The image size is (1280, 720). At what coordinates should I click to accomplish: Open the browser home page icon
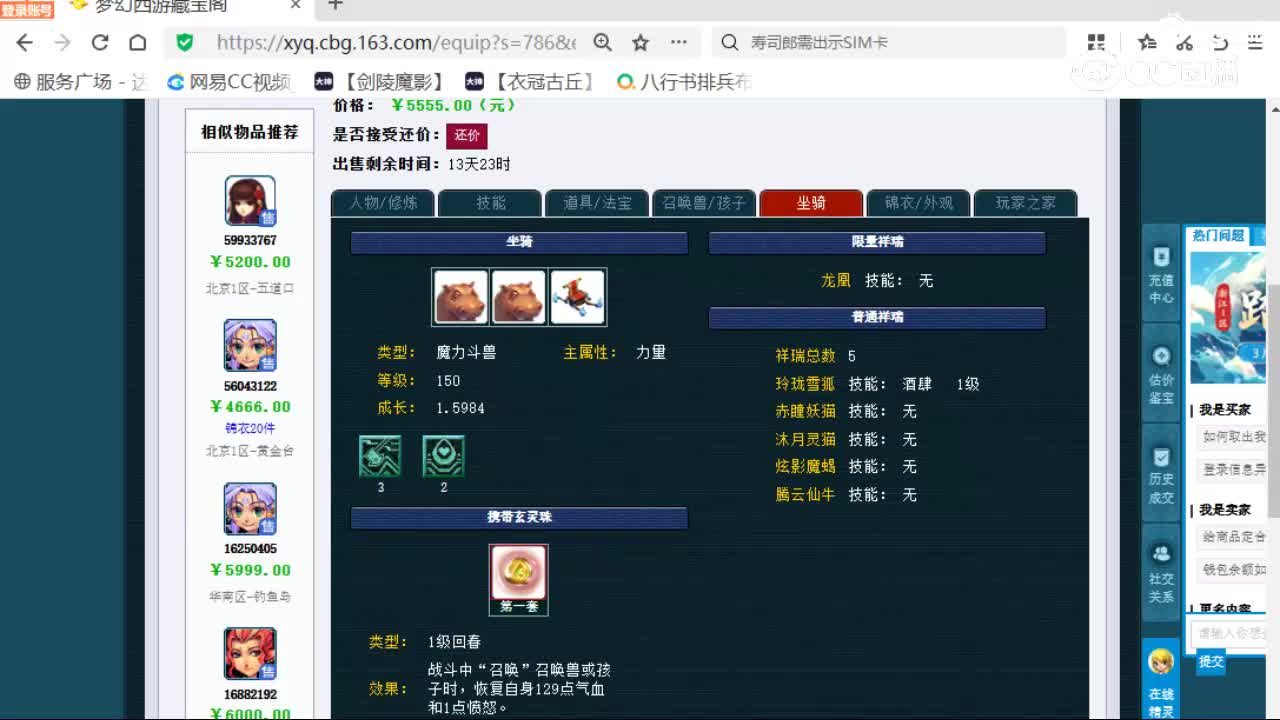[138, 42]
